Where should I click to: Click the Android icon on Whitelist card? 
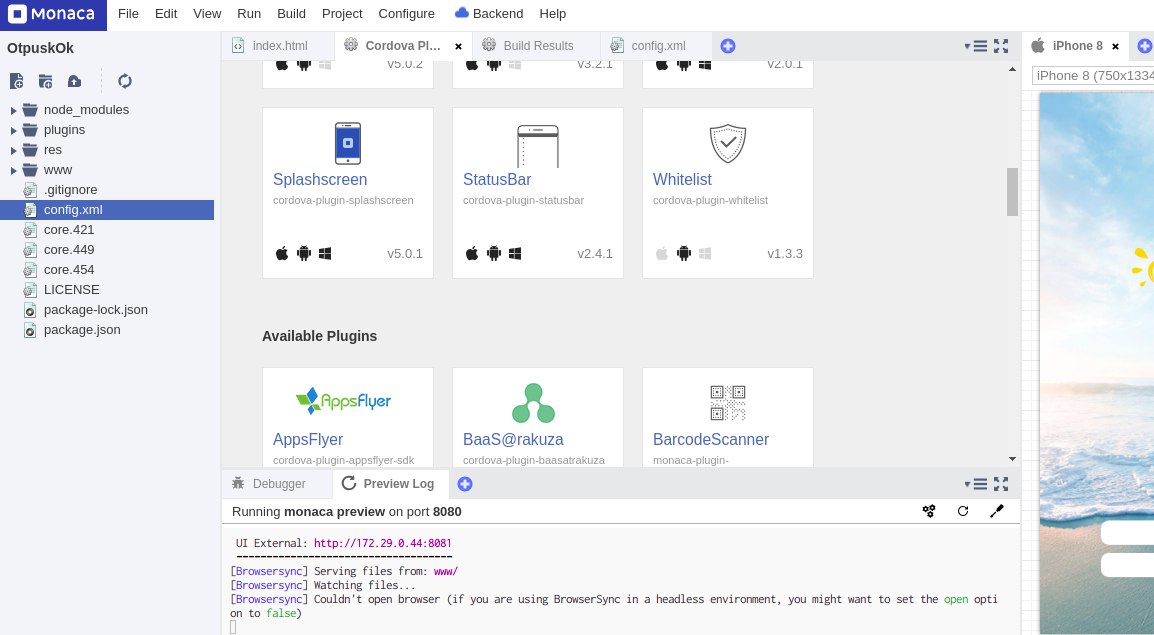click(684, 254)
